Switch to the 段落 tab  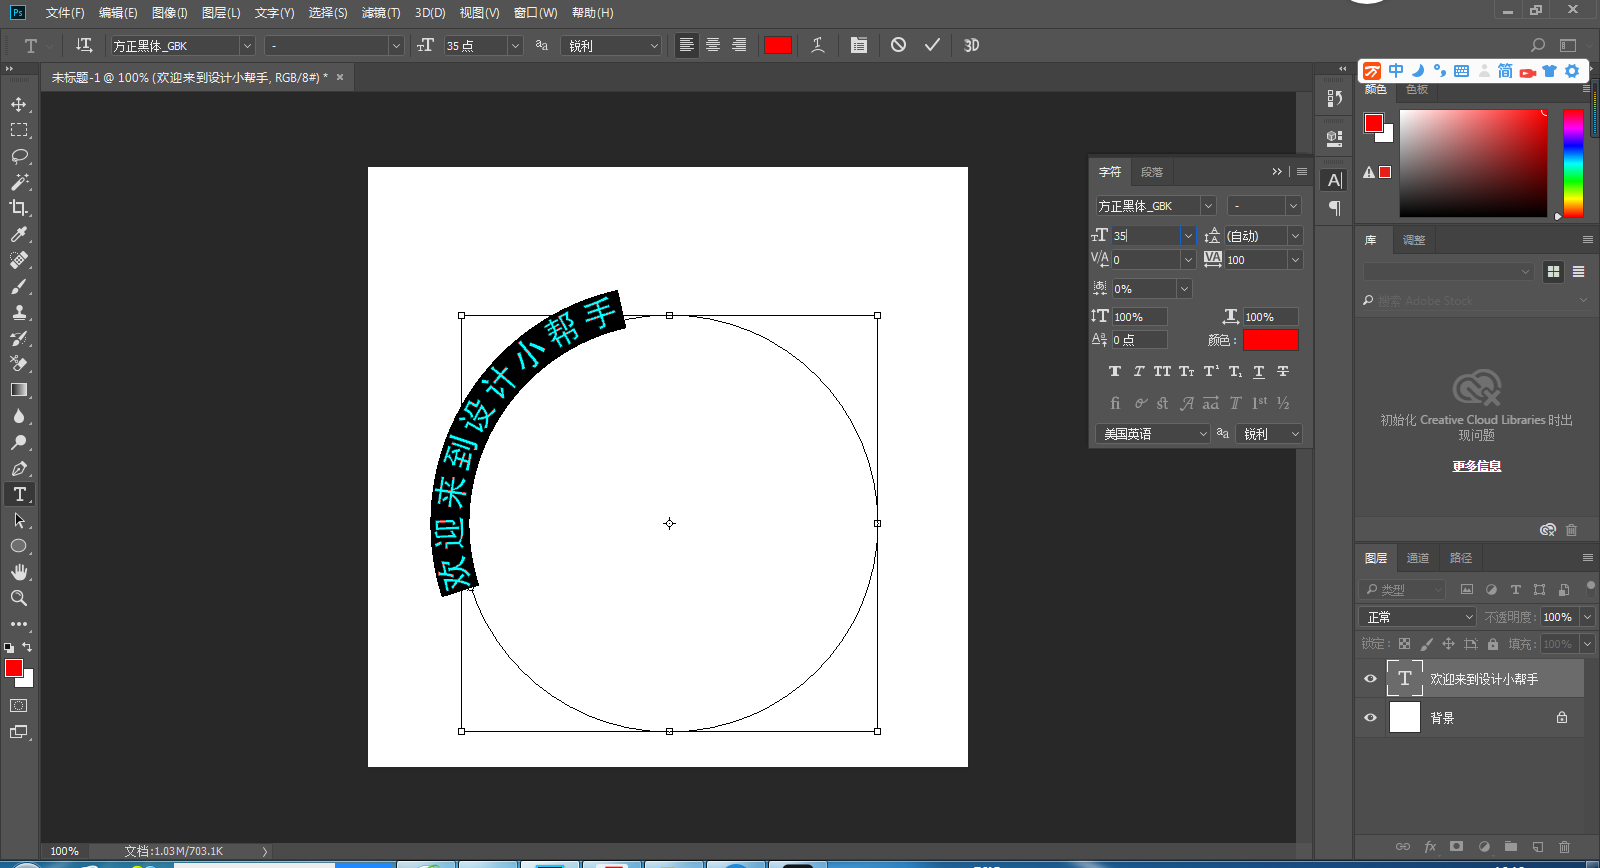[1152, 172]
